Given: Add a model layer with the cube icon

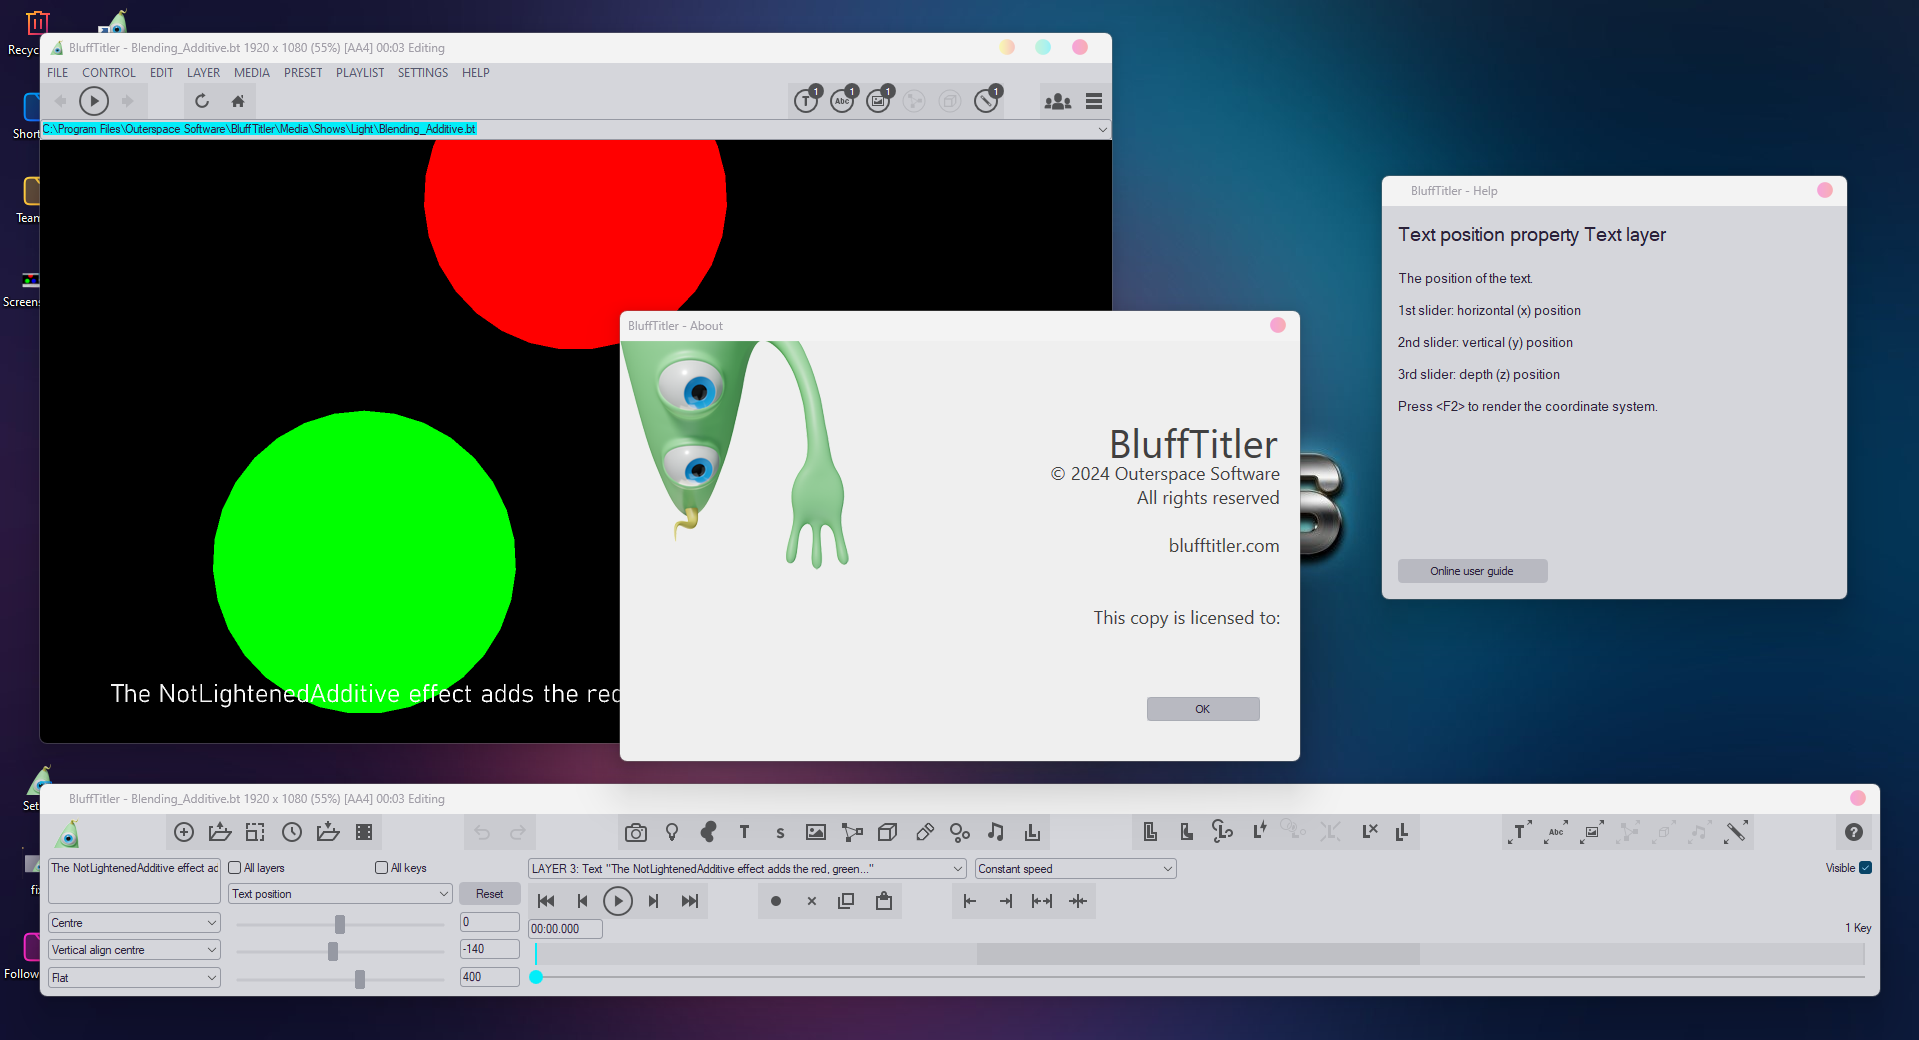Looking at the screenshot, I should [x=887, y=832].
